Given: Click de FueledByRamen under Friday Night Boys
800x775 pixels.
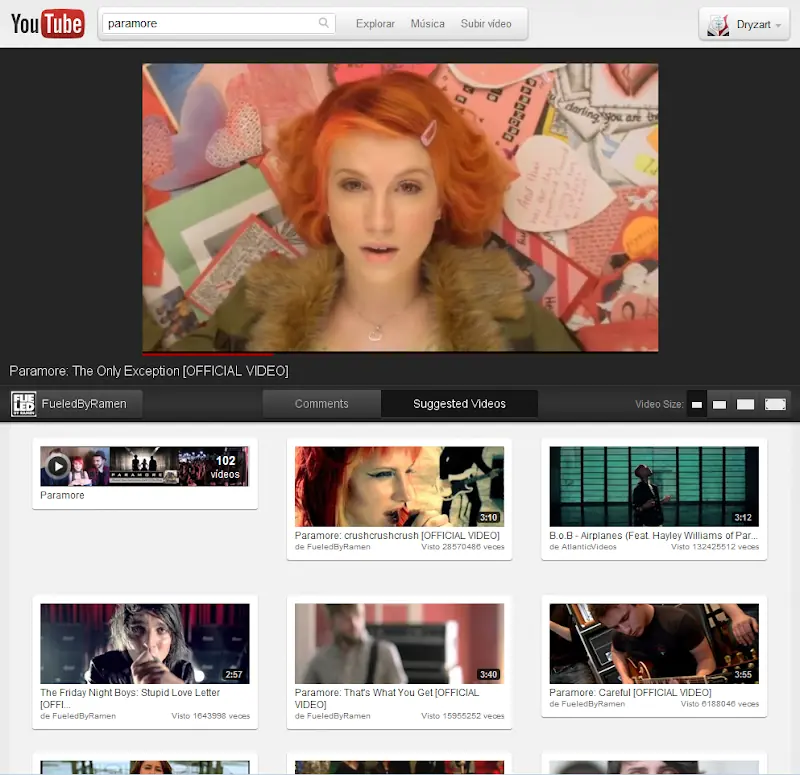Looking at the screenshot, I should (78, 716).
